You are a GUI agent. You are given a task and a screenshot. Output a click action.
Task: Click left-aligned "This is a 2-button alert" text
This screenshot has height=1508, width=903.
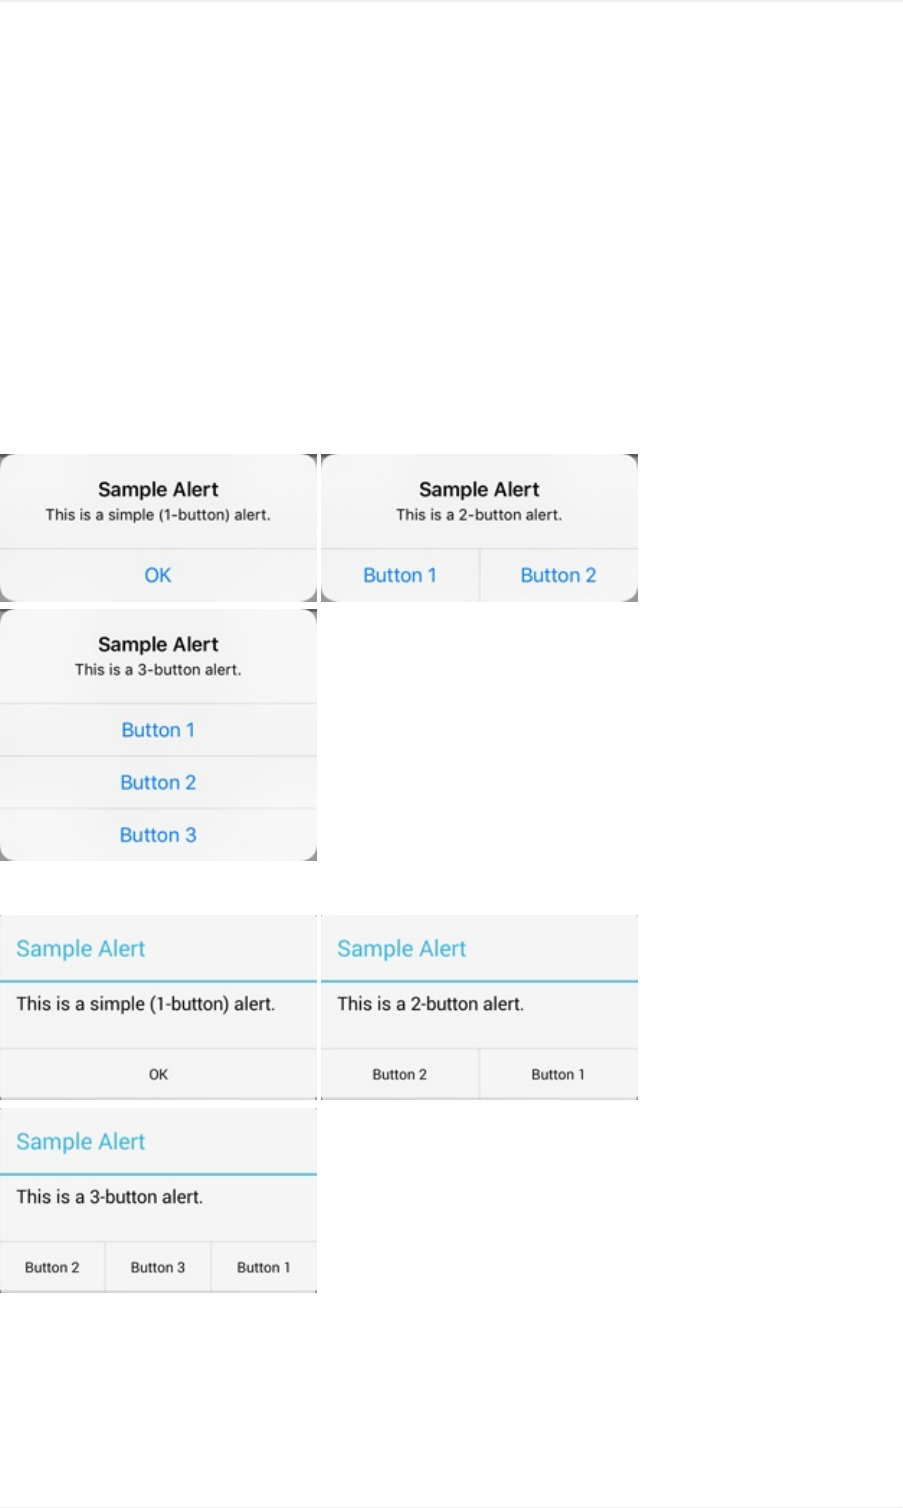pos(430,1003)
